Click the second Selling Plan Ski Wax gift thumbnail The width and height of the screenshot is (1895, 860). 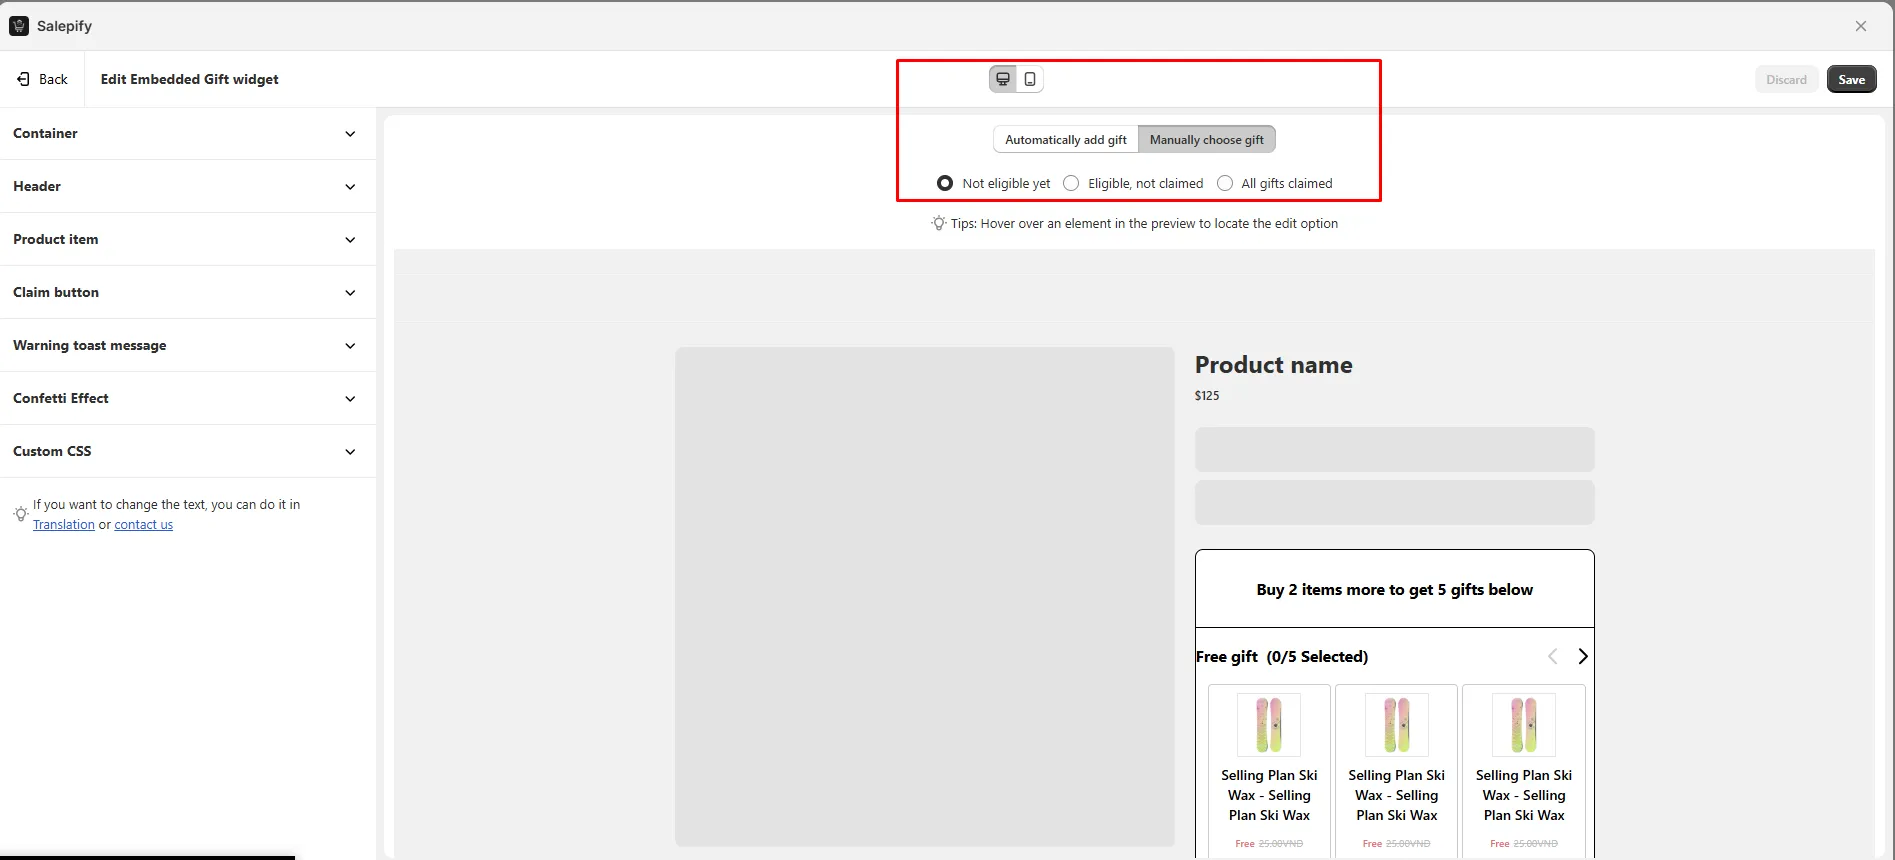click(1397, 724)
